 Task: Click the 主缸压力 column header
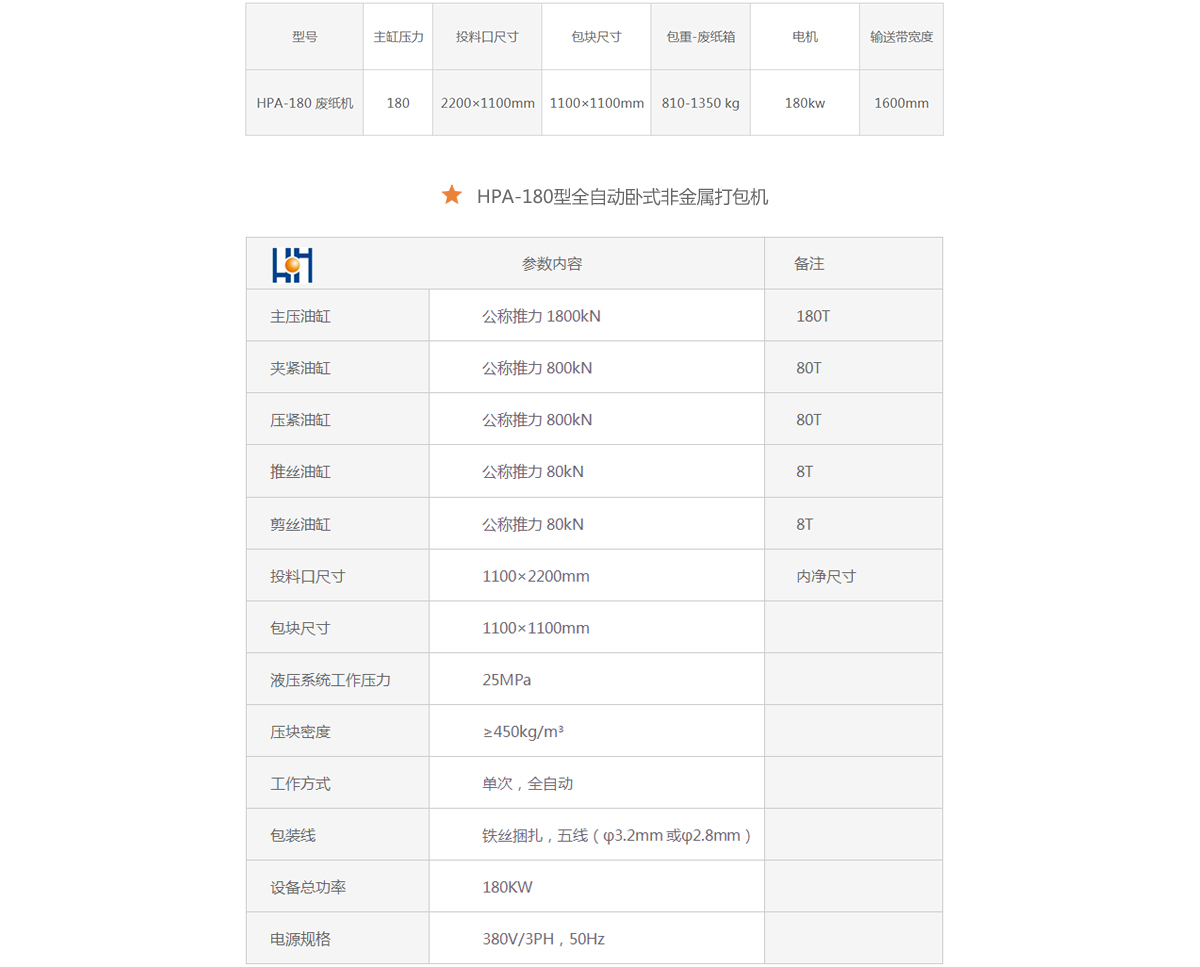point(398,37)
